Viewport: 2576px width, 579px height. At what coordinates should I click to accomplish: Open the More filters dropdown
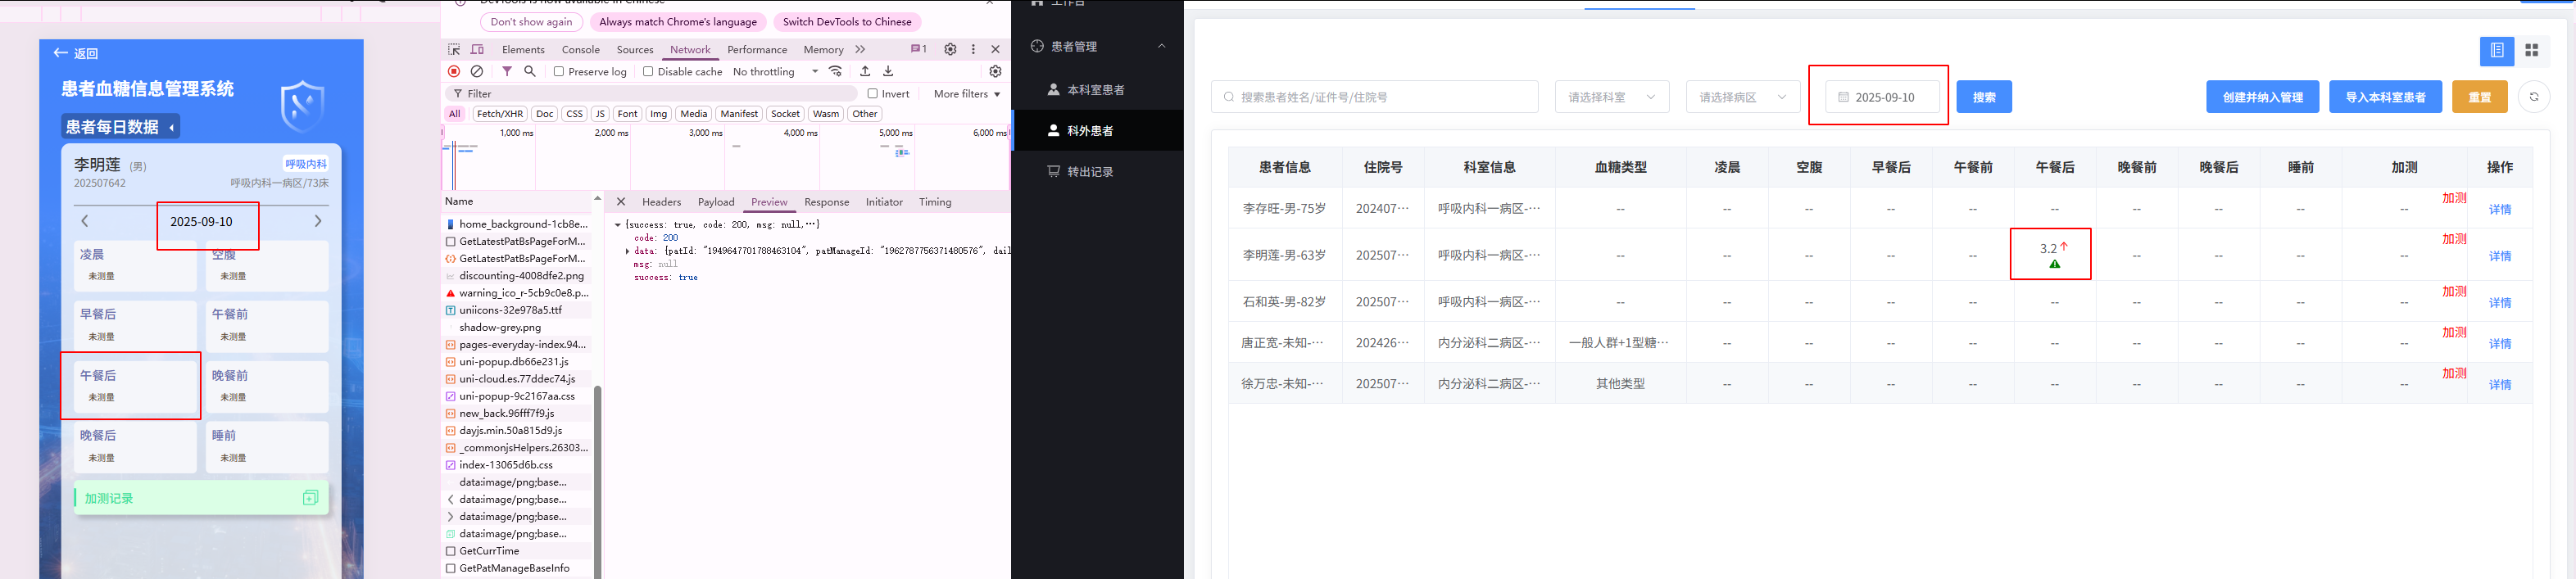(967, 94)
